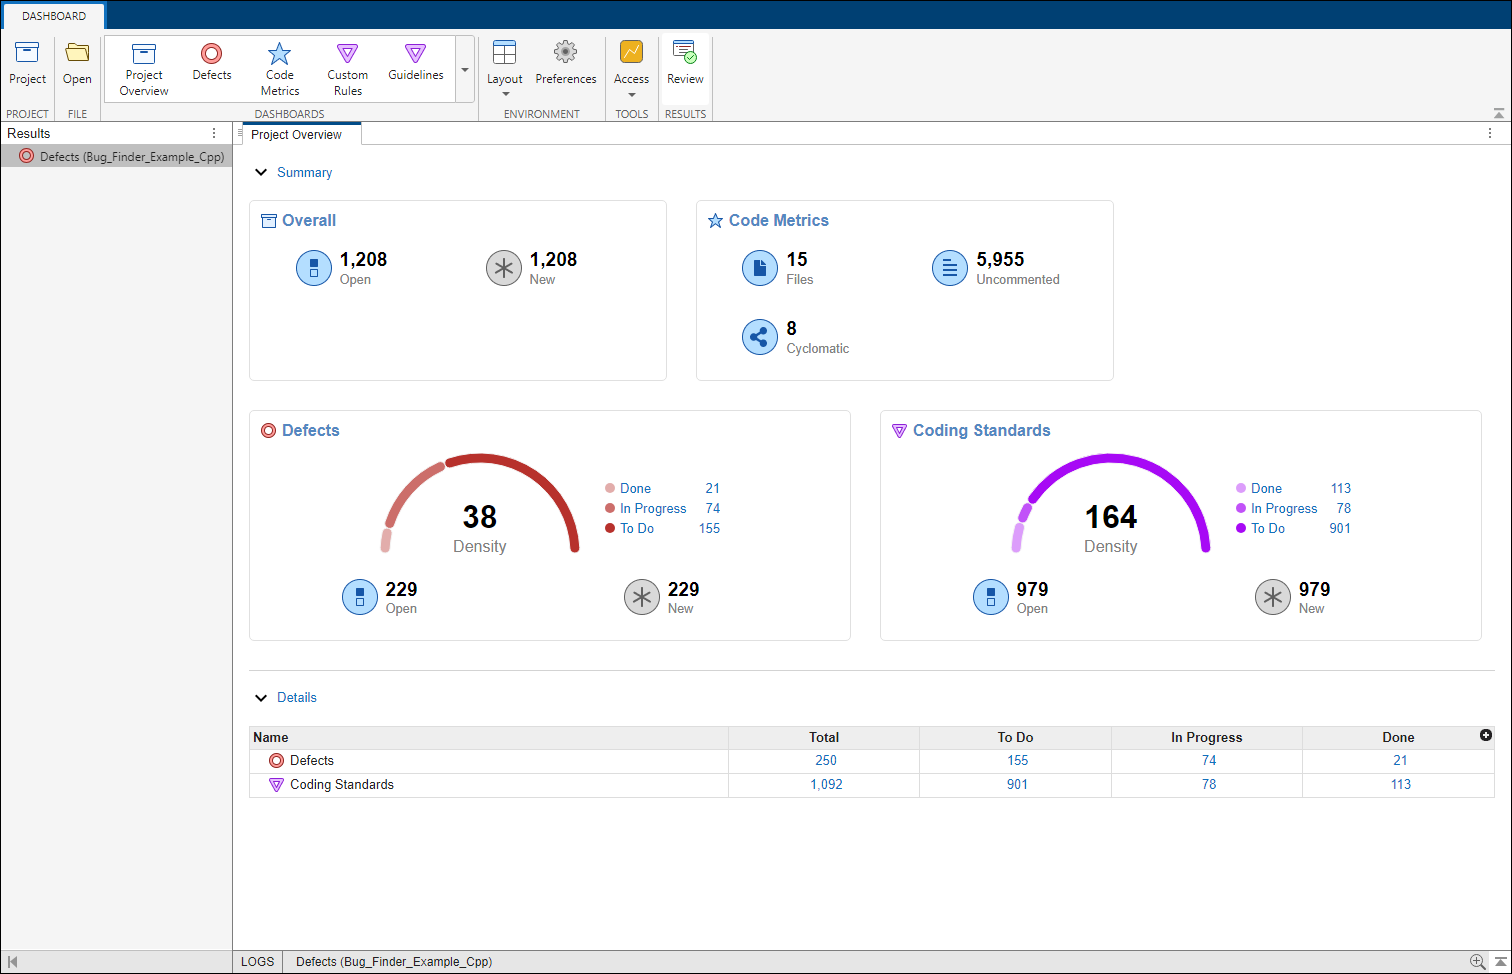The width and height of the screenshot is (1512, 974).
Task: Select Defects (Bug_Finder_Example_Cpp) in Results
Action: pyautogui.click(x=131, y=157)
